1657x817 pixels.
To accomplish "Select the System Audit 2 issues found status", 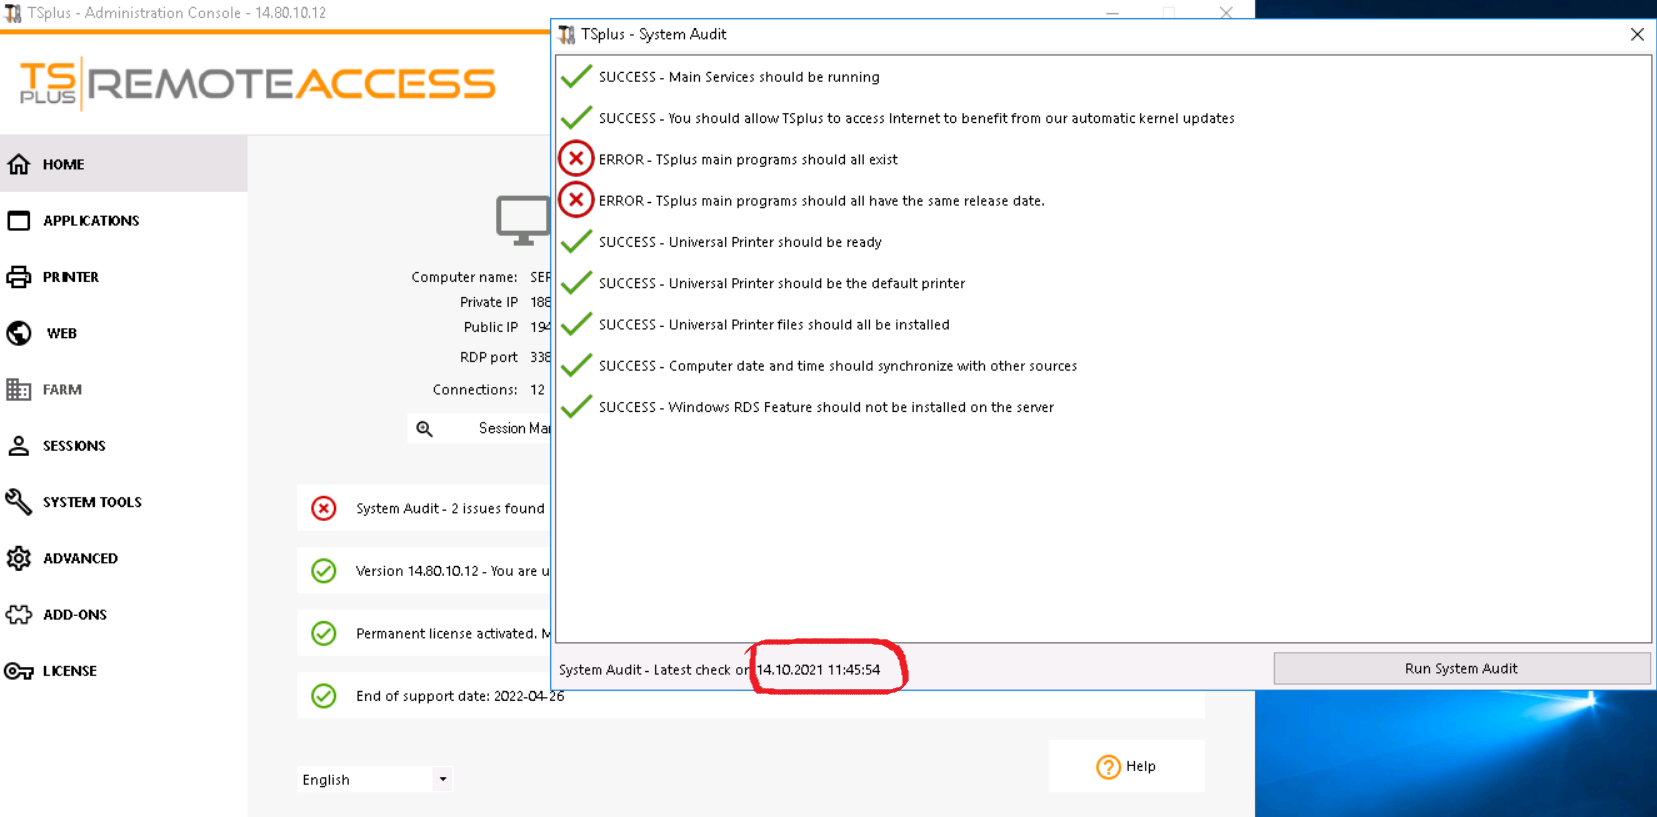I will [449, 508].
